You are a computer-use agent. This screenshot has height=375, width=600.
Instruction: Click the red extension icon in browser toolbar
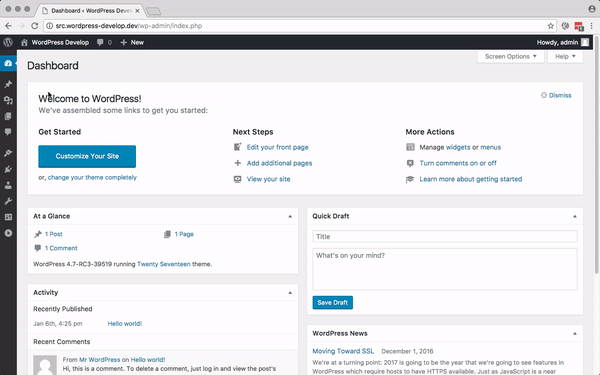pos(579,26)
